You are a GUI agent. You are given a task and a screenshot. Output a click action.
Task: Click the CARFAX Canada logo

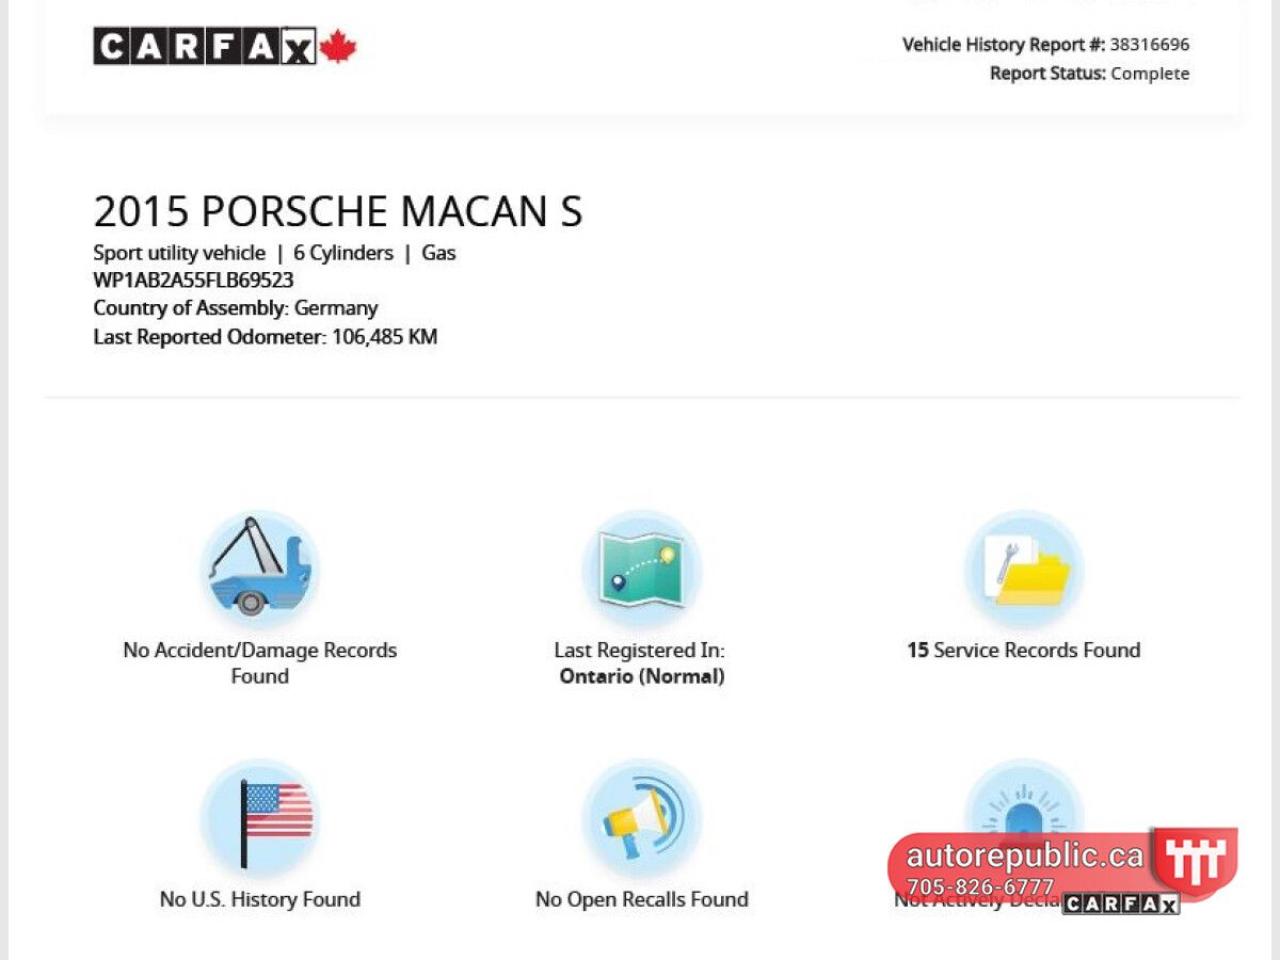[x=225, y=46]
